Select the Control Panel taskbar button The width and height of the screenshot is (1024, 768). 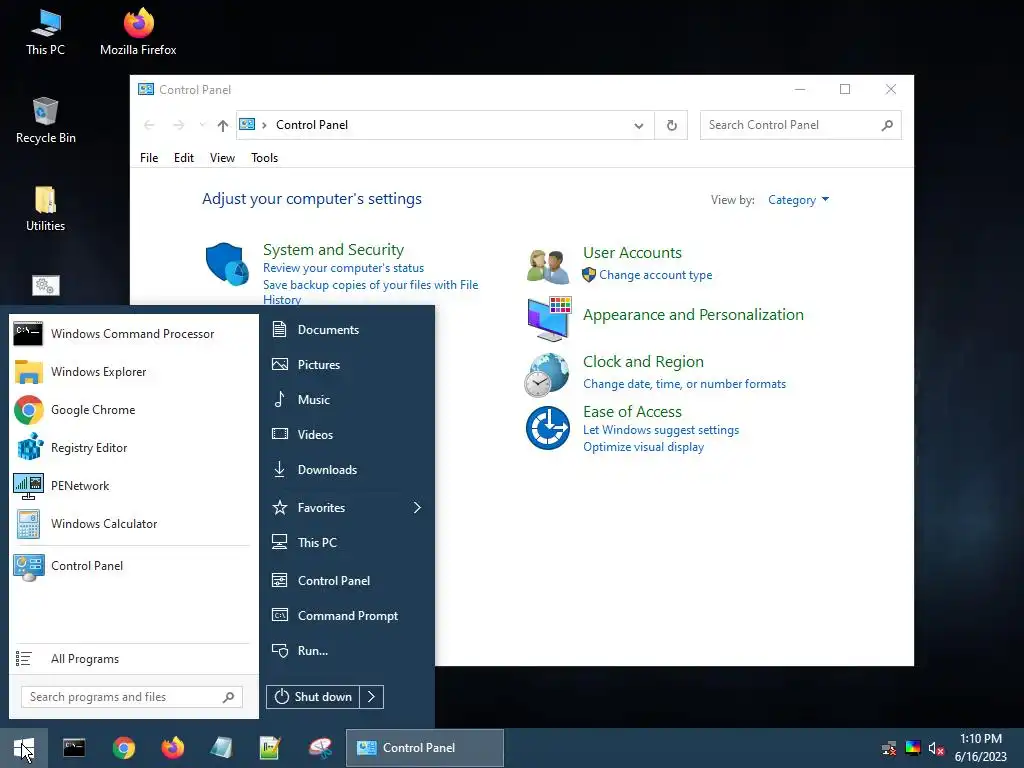424,748
